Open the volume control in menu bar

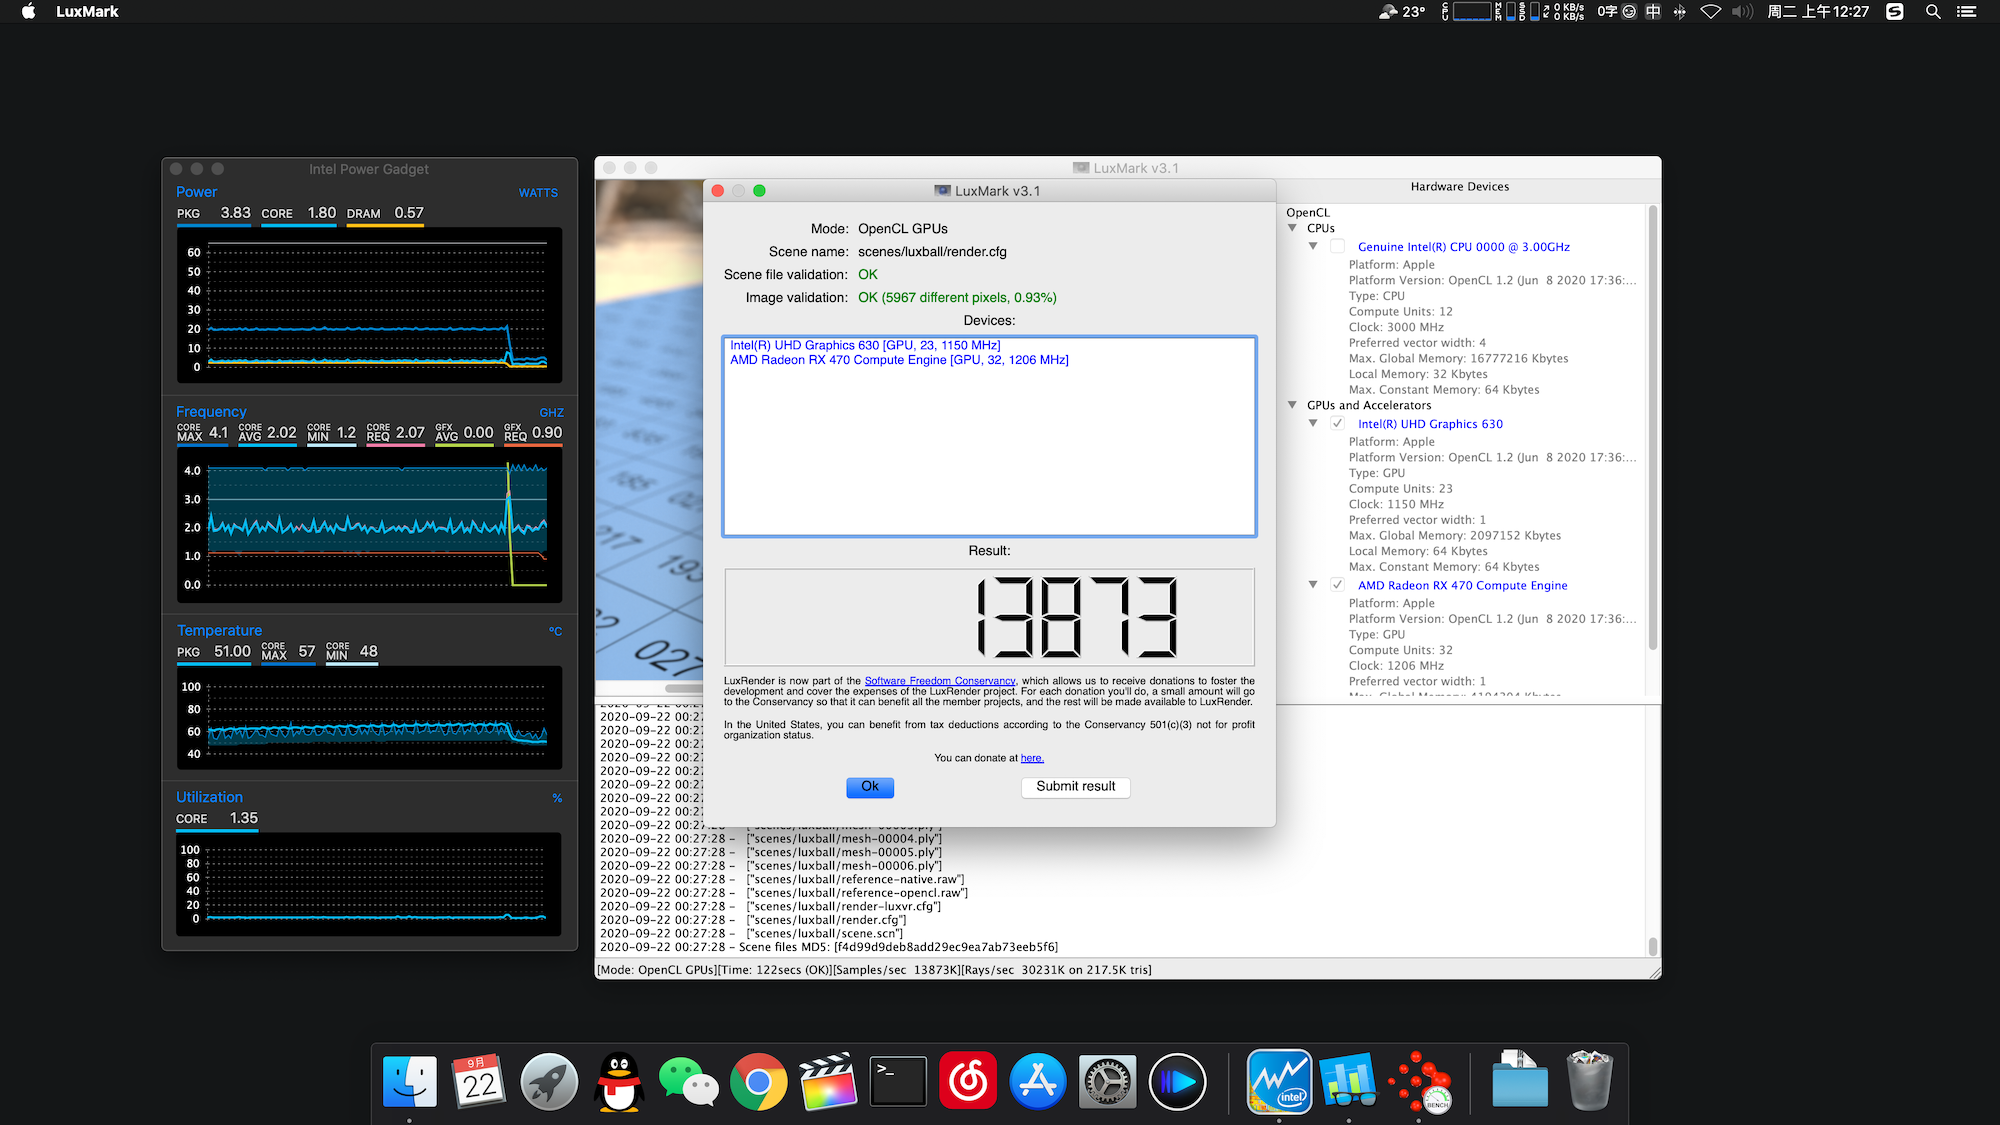1742,12
